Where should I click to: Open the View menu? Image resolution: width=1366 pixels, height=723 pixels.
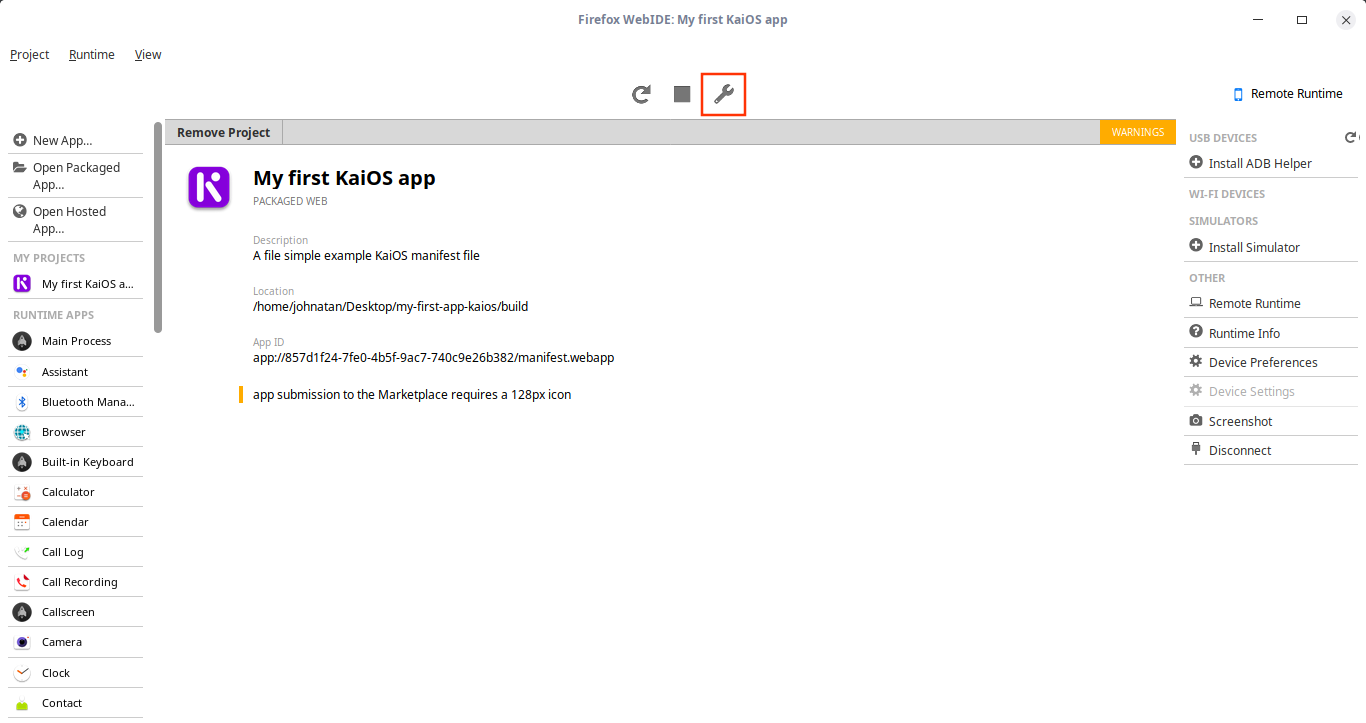(x=148, y=55)
